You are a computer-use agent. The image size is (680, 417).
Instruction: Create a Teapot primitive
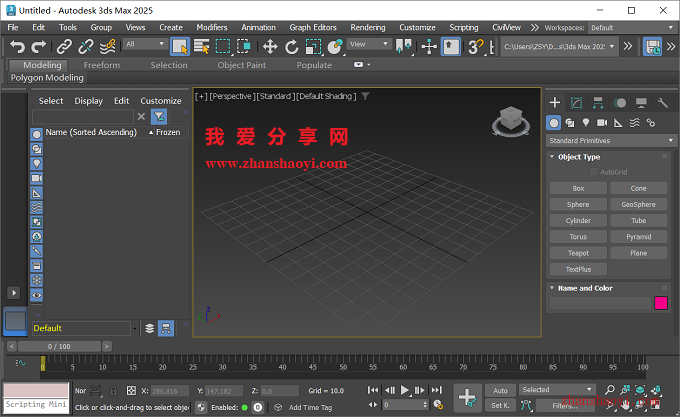578,253
